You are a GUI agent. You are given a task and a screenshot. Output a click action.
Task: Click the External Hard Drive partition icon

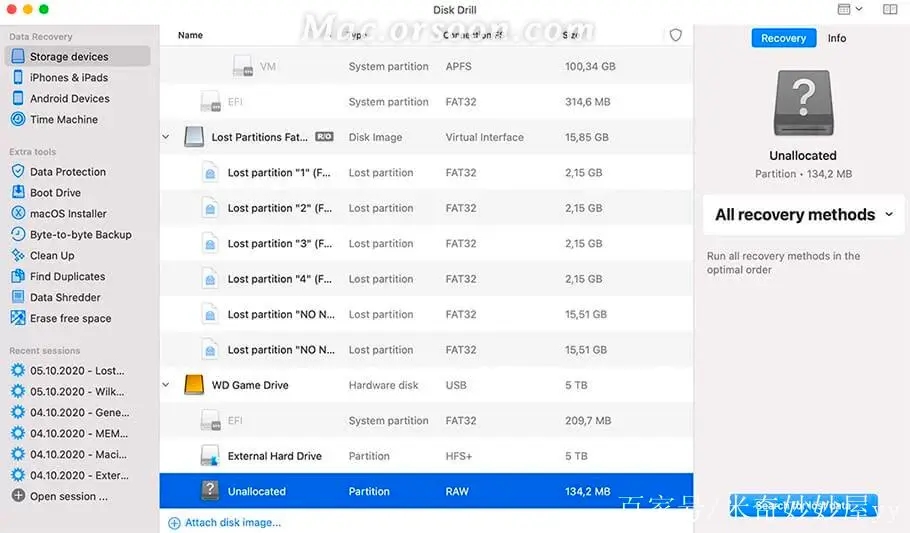pyautogui.click(x=210, y=456)
